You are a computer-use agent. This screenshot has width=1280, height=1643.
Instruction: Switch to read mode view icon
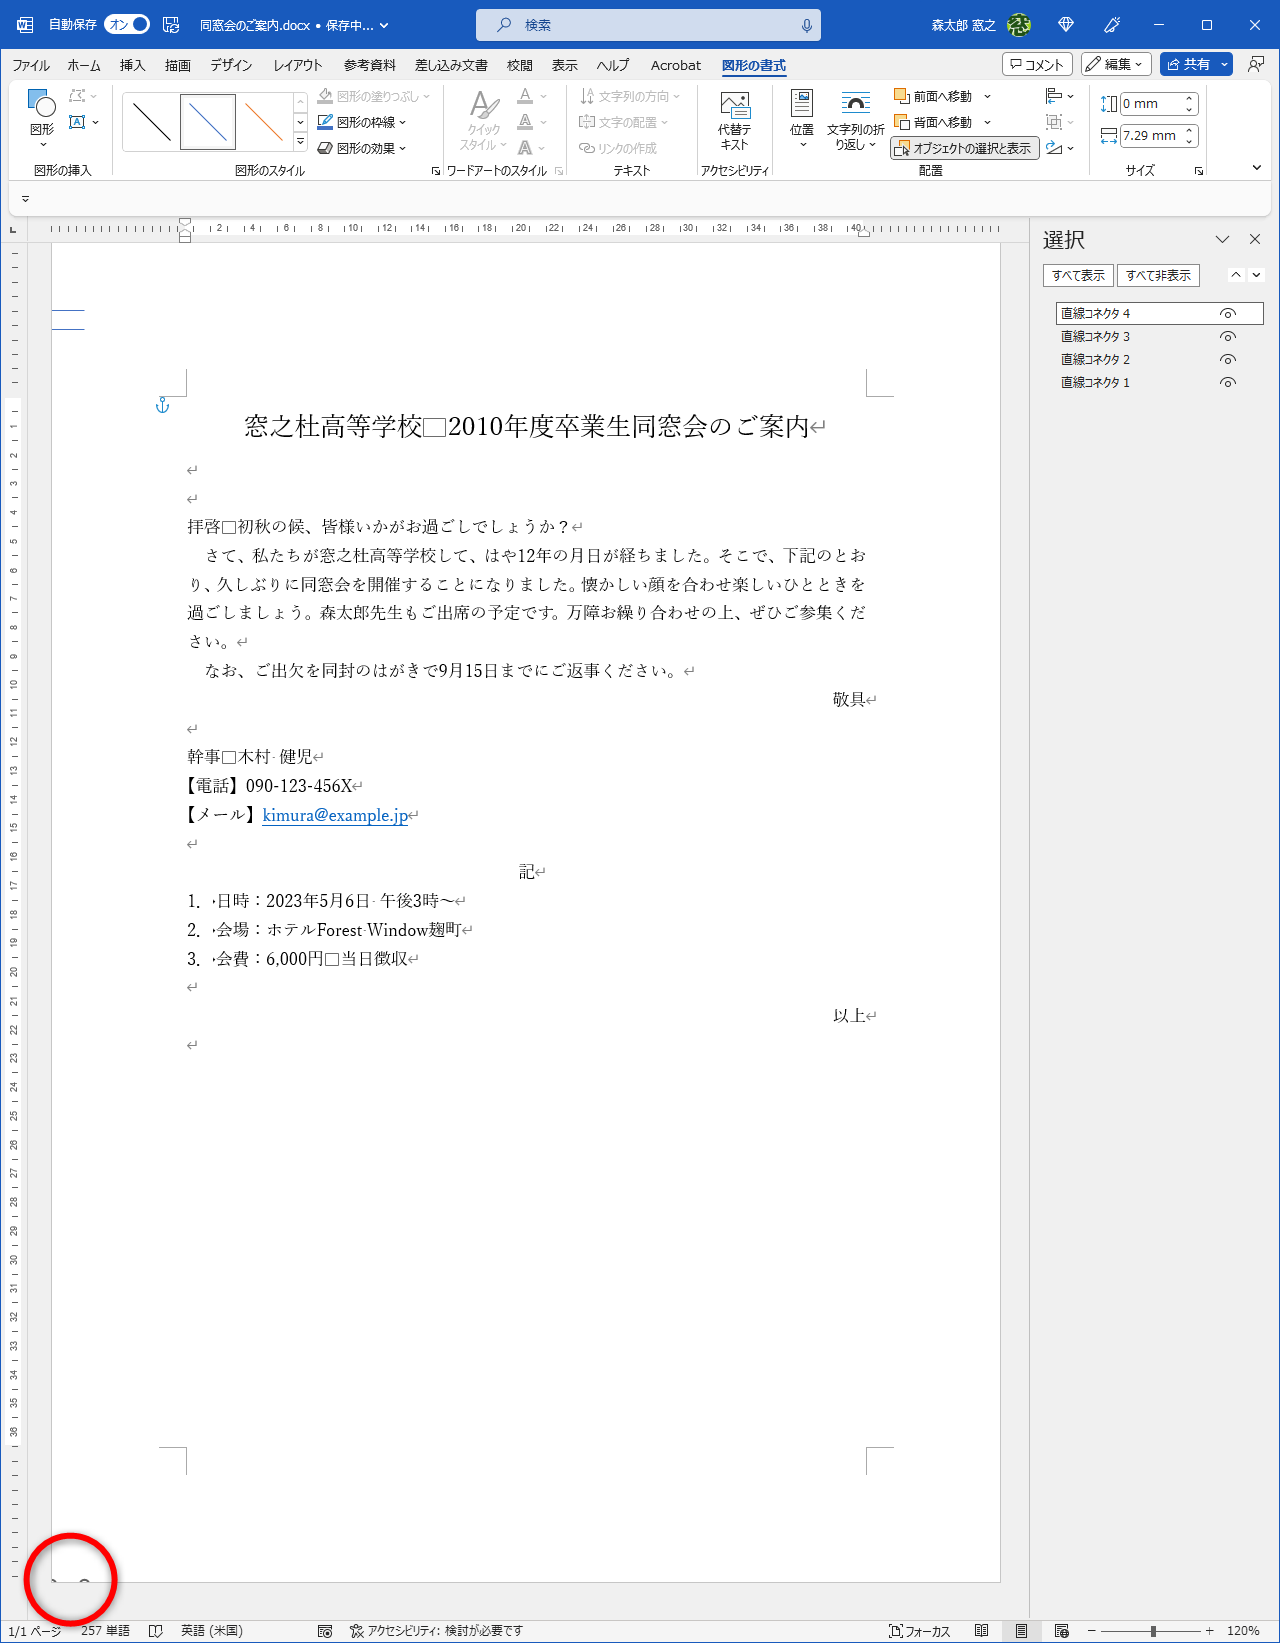tap(982, 1631)
